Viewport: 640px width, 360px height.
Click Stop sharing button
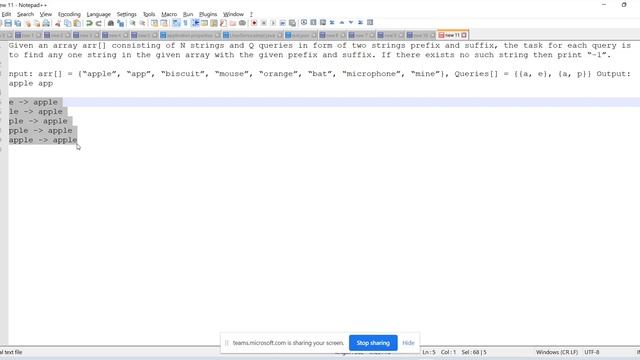pyautogui.click(x=373, y=343)
